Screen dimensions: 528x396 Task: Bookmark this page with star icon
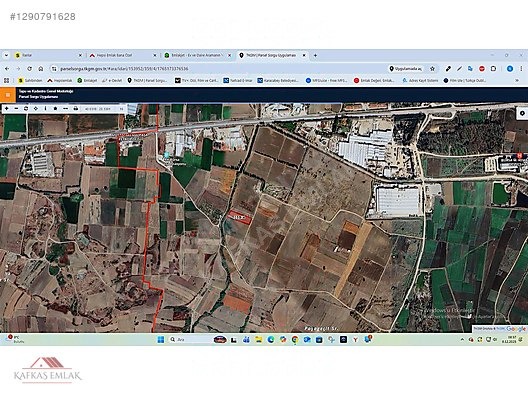click(x=432, y=69)
